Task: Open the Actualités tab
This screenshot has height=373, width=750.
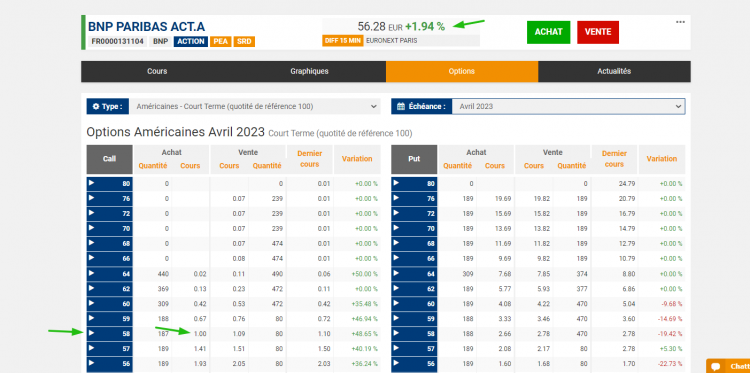Action: click(x=614, y=71)
